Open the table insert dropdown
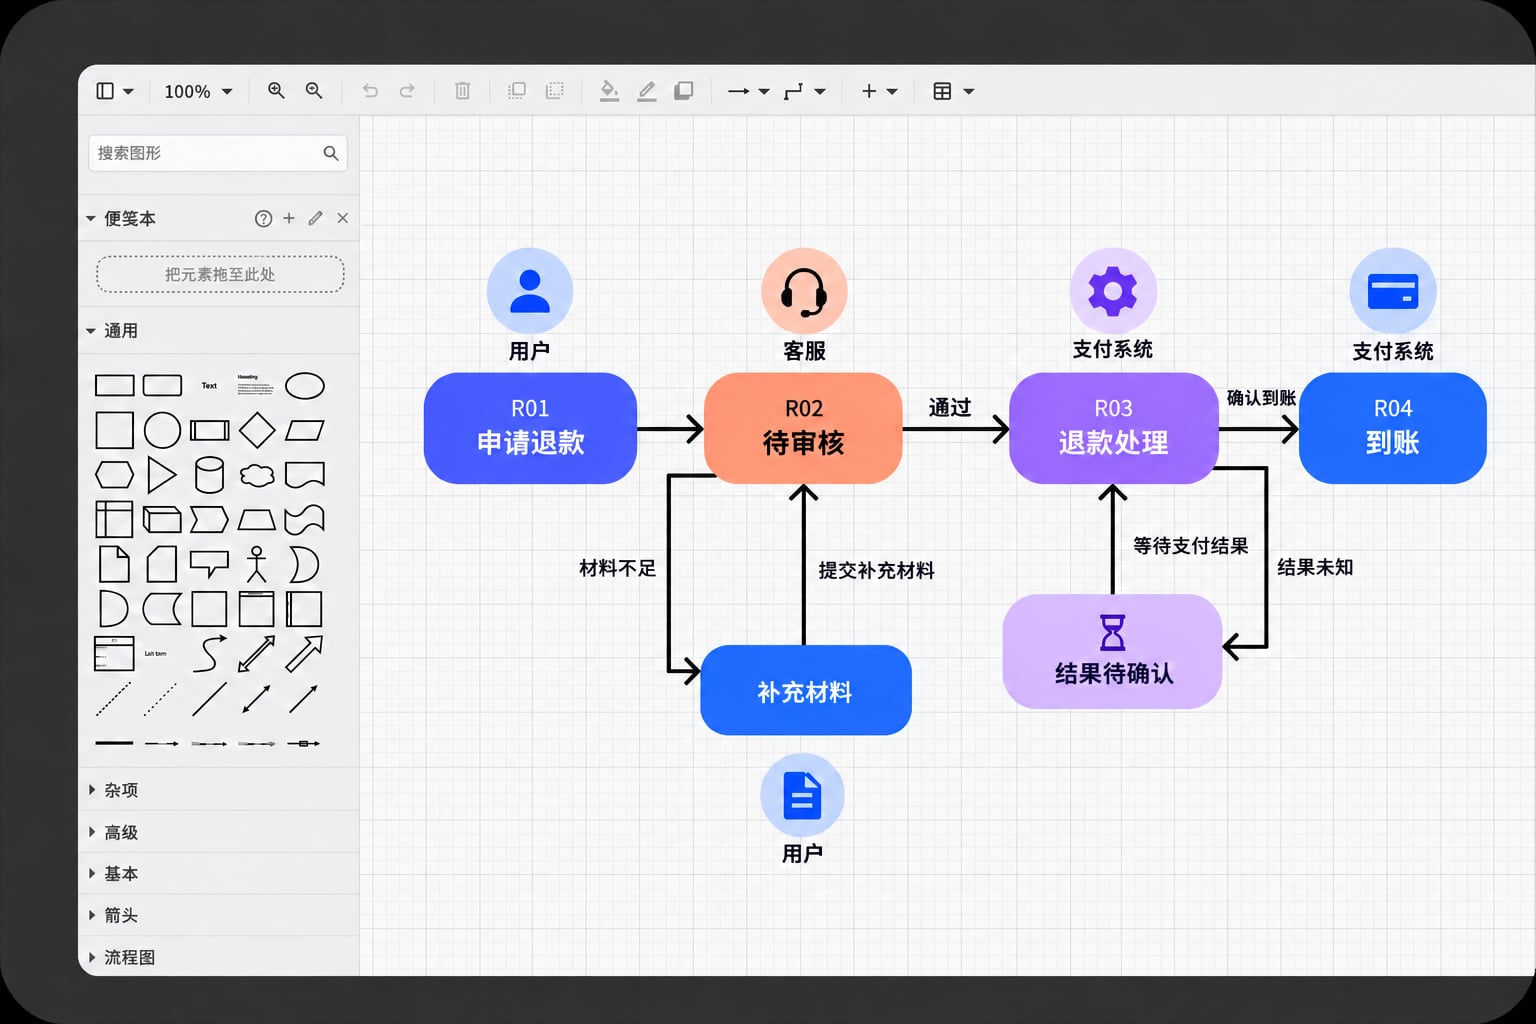The width and height of the screenshot is (1536, 1024). (953, 91)
